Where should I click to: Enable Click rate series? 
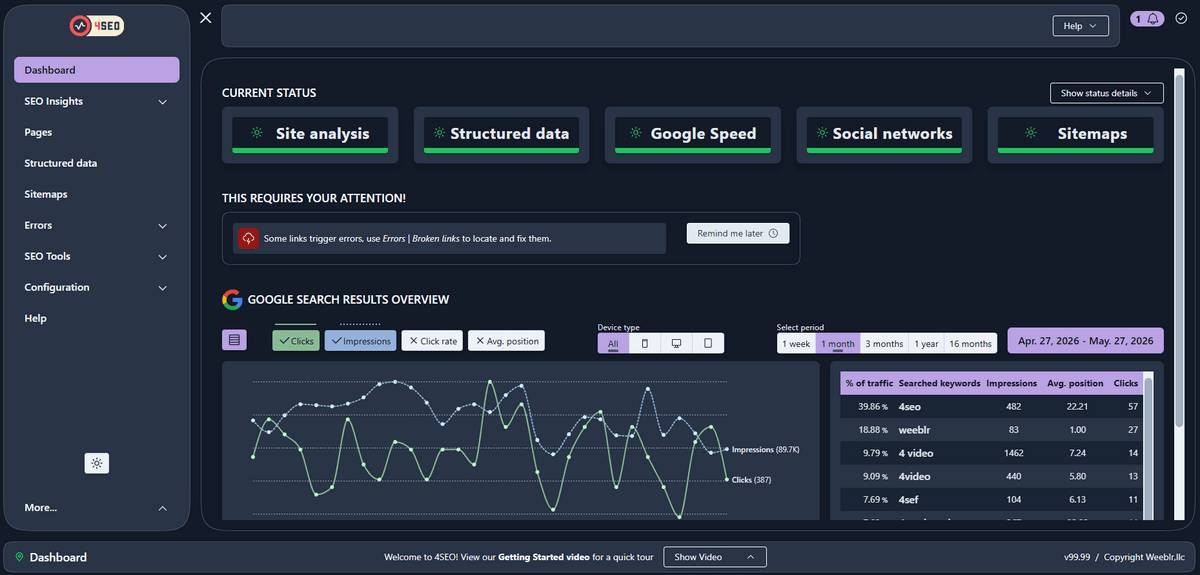click(x=432, y=341)
